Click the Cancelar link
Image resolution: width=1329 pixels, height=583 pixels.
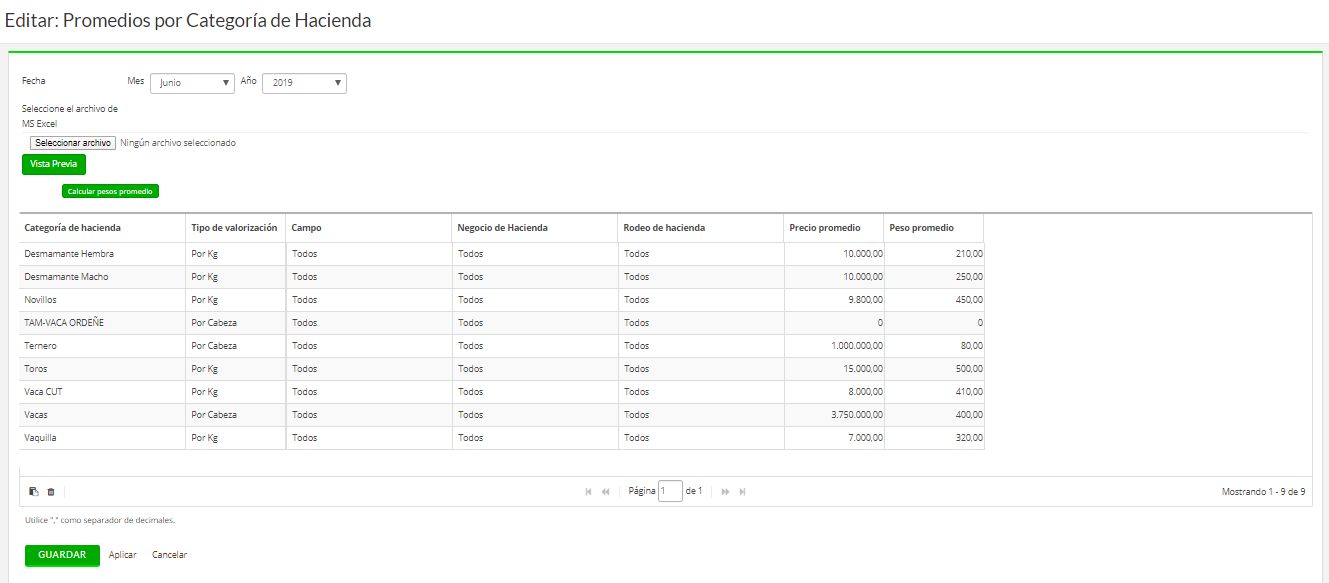[x=169, y=555]
